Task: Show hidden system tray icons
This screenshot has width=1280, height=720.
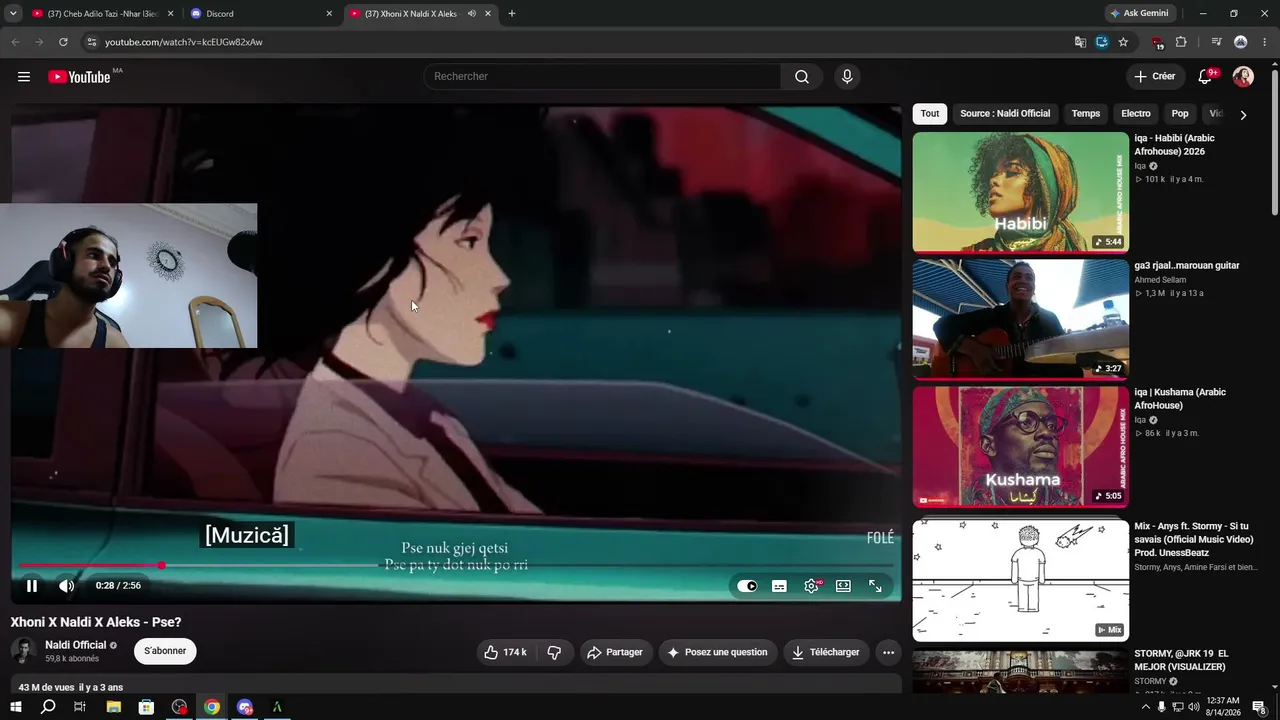Action: click(x=1145, y=707)
